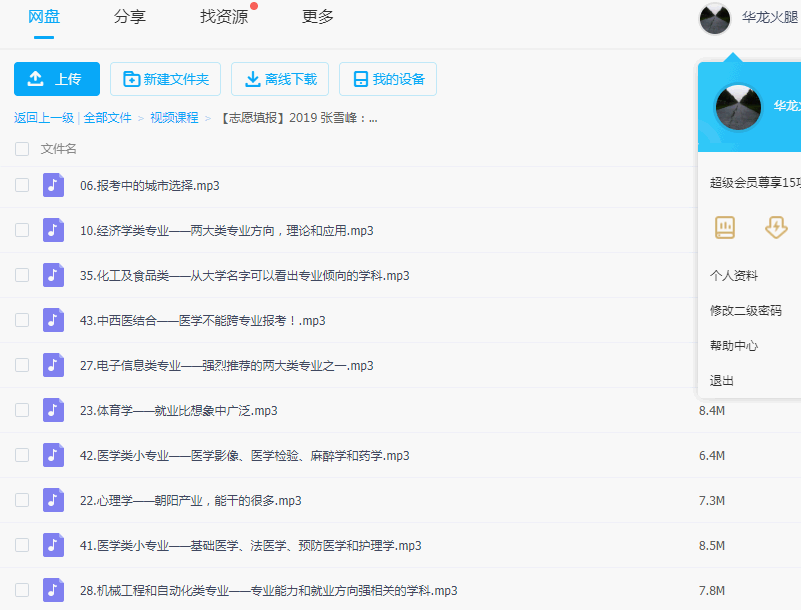The image size is (801, 610).
Task: Open file 35.化工及食品类 mp3
Action: [245, 275]
